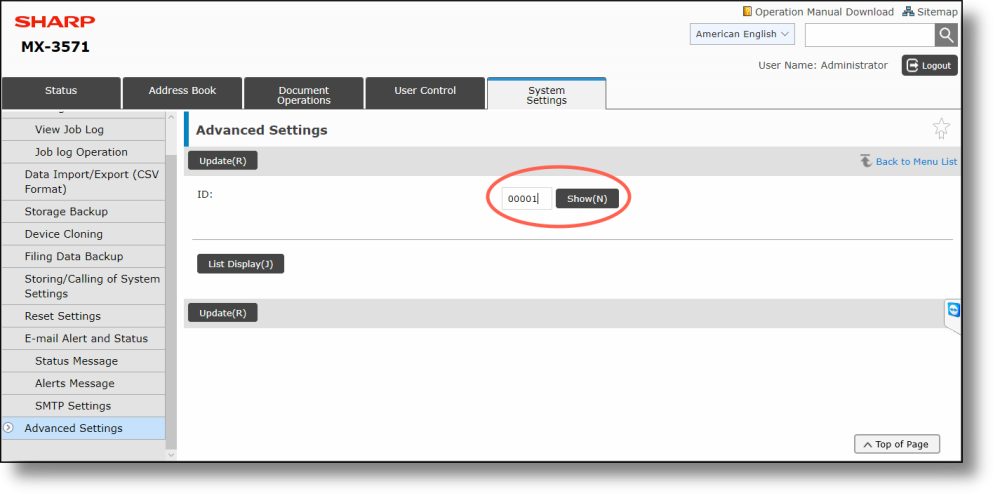Screen dimensions: 1000x500
Task: Jump up with Top of Page button
Action: pos(897,444)
